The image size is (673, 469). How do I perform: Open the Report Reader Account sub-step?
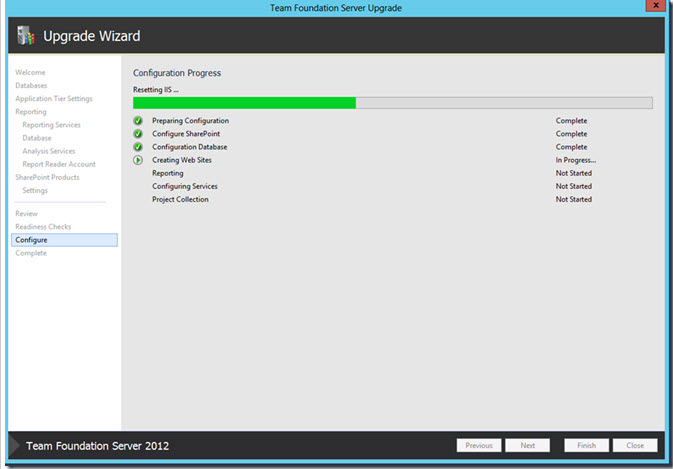(x=59, y=164)
